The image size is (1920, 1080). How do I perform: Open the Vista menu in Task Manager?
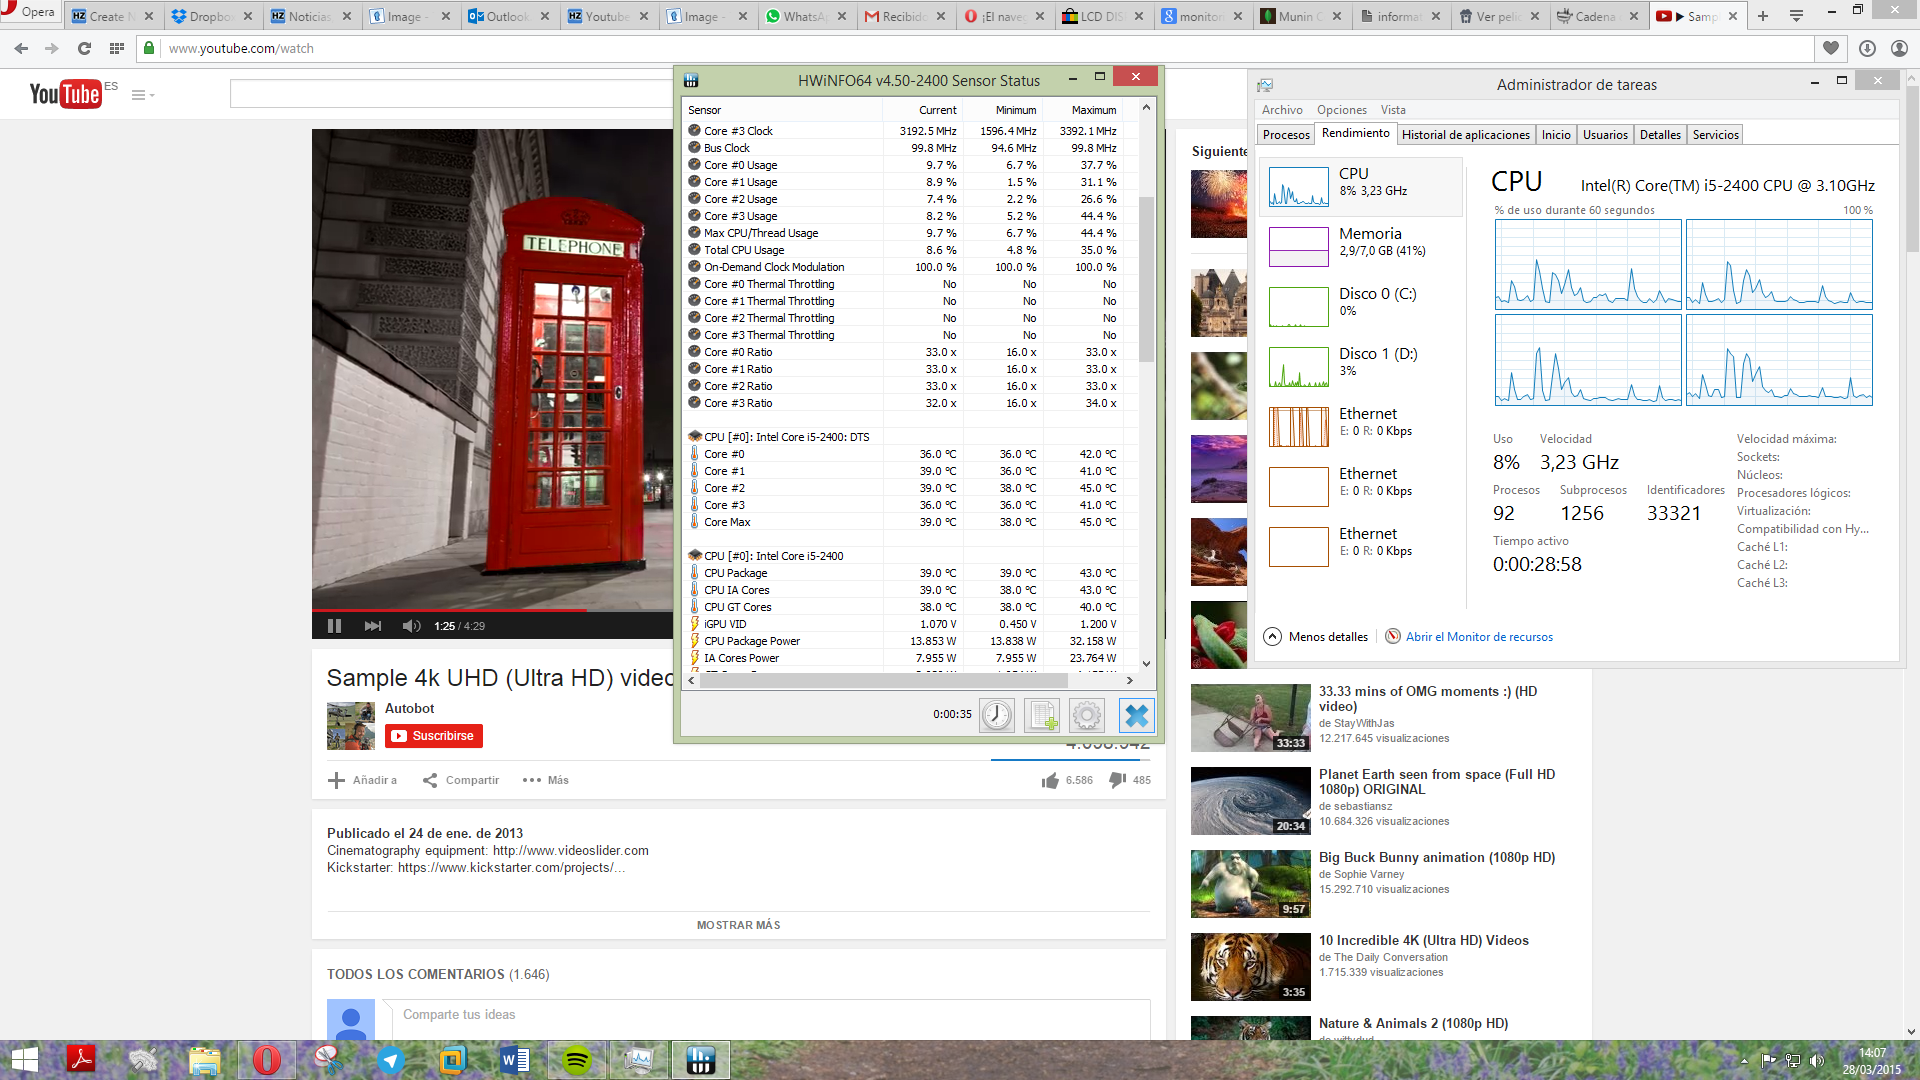pyautogui.click(x=1393, y=110)
